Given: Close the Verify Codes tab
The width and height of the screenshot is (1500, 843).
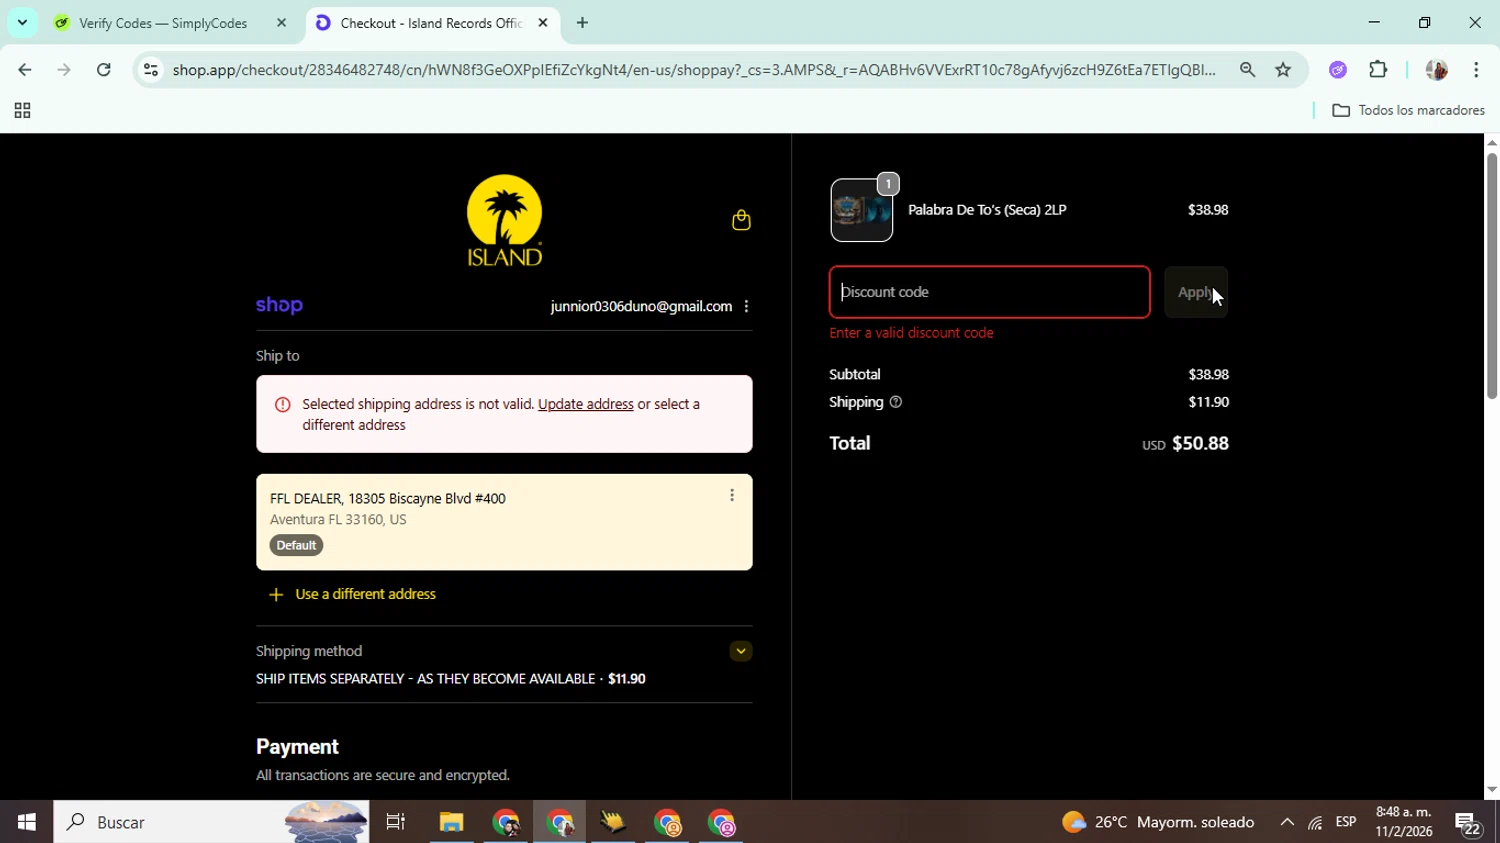Looking at the screenshot, I should coord(281,23).
